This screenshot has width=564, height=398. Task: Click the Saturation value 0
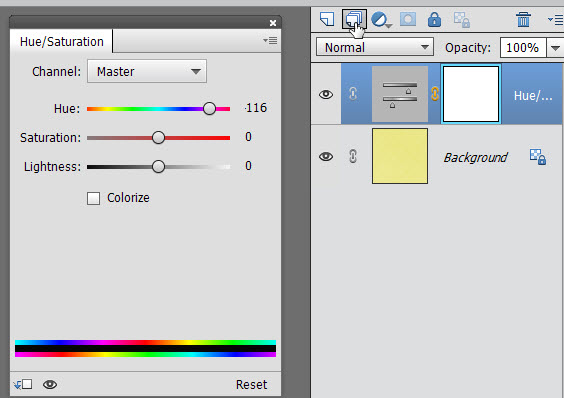248,137
